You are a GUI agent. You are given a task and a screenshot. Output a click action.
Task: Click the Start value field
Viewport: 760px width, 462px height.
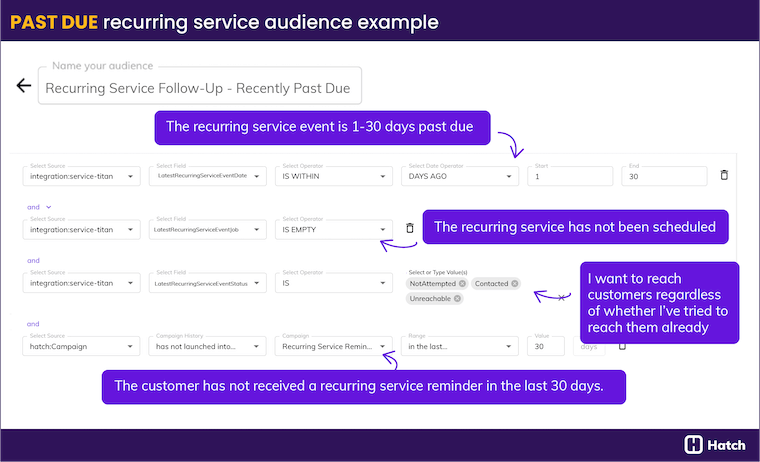[569, 176]
